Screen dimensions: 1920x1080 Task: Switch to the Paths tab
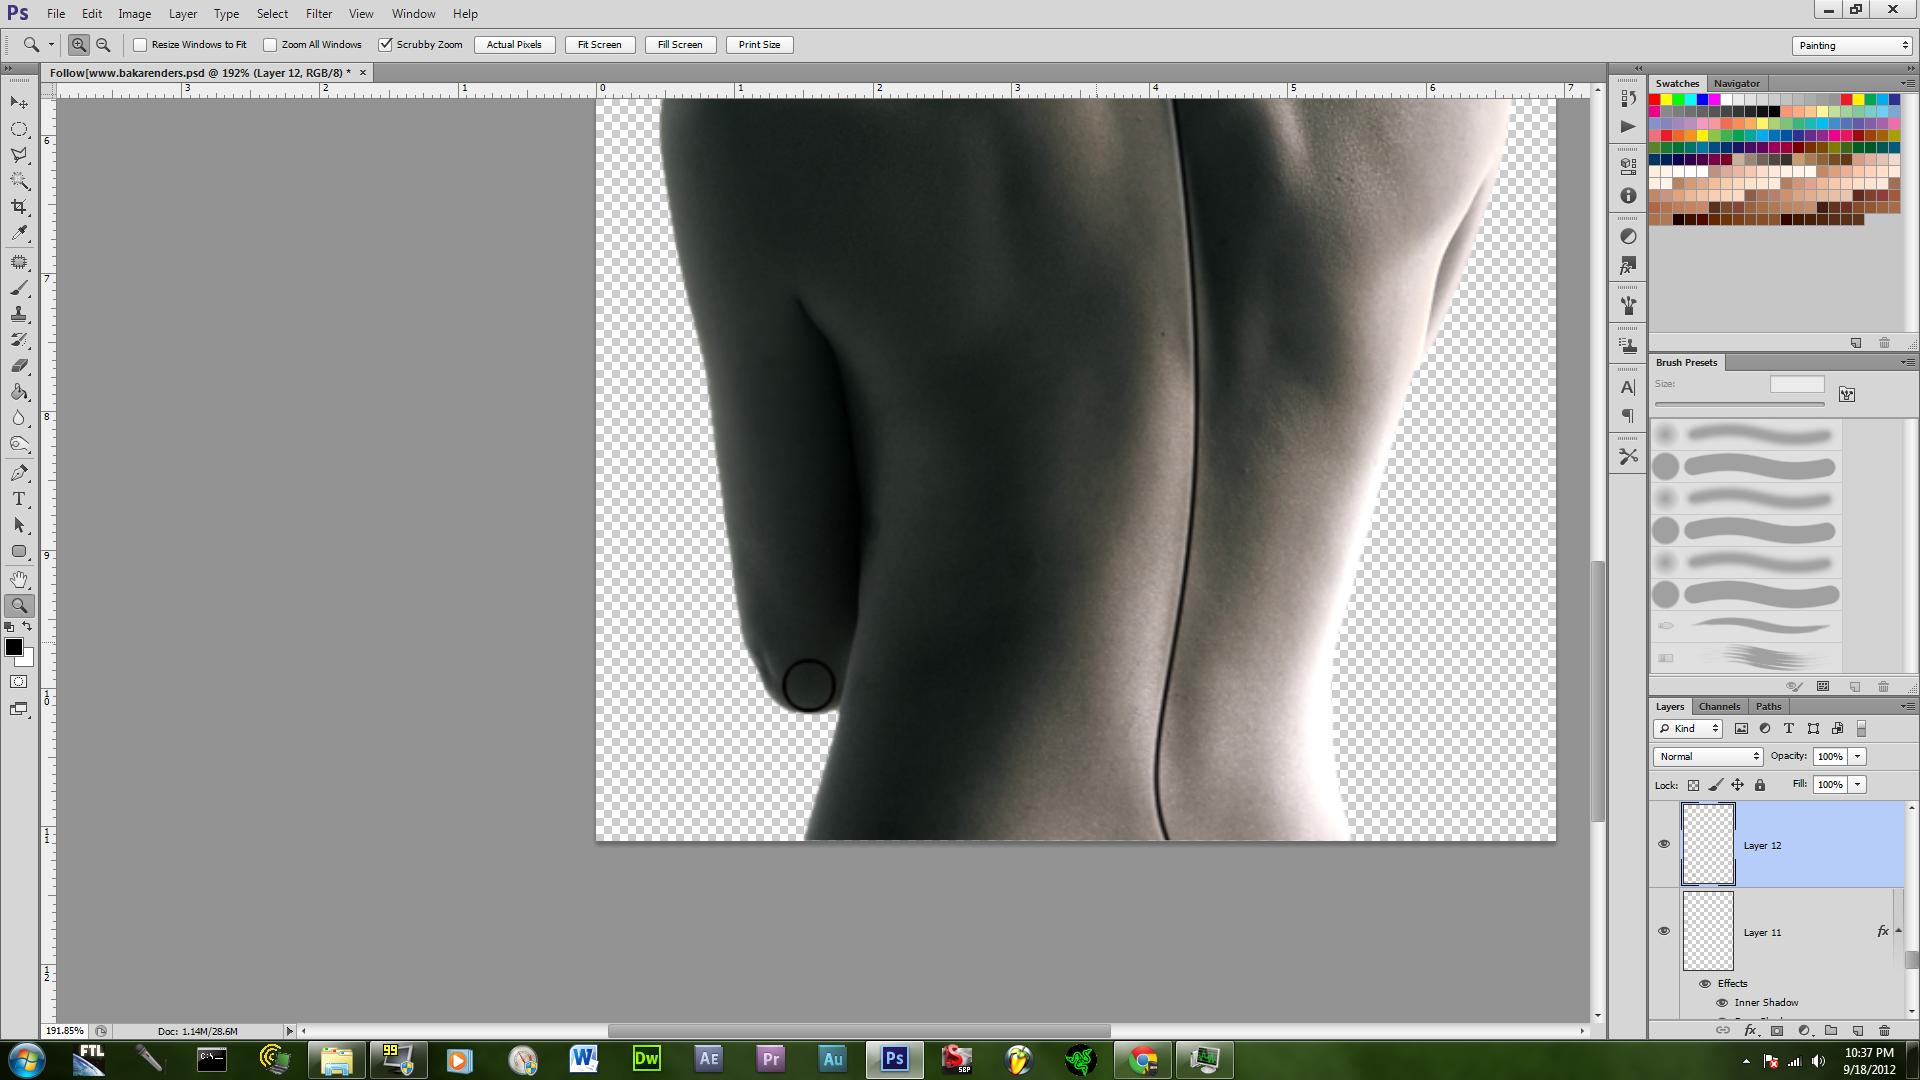click(1768, 706)
